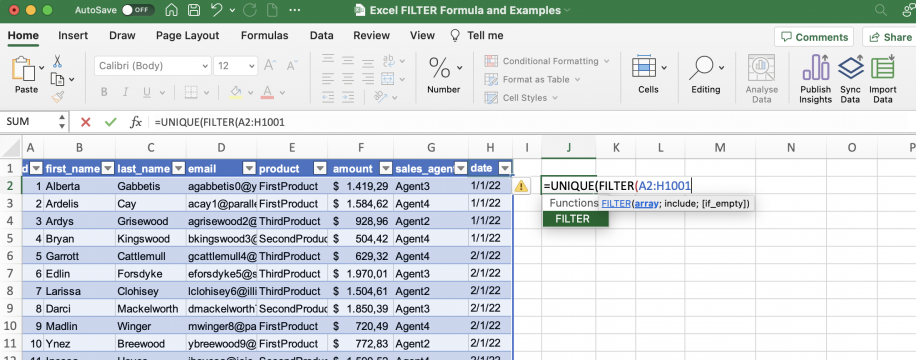916x360 pixels.
Task: Click the Undo arrow icon
Action: (216, 11)
